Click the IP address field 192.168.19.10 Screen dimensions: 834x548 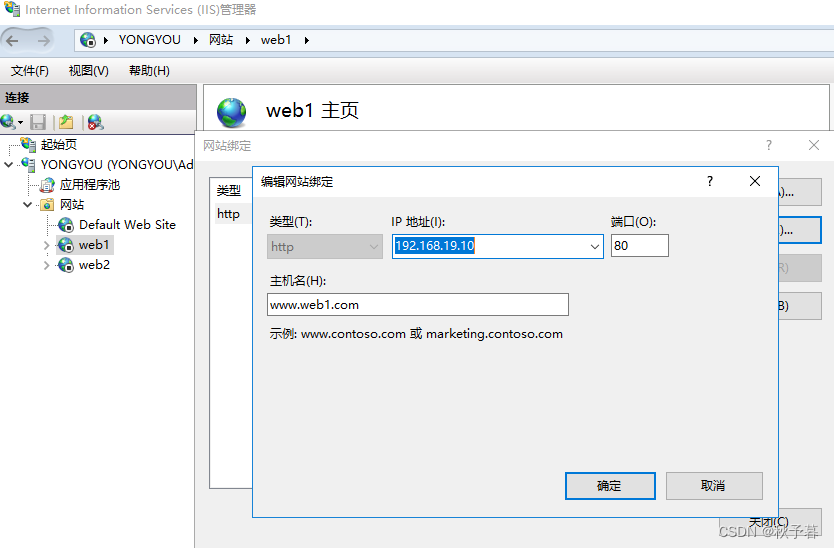498,246
